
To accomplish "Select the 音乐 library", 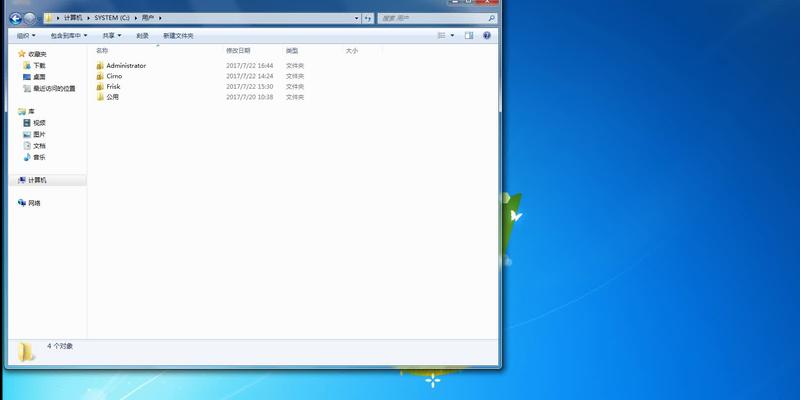I will pos(39,158).
